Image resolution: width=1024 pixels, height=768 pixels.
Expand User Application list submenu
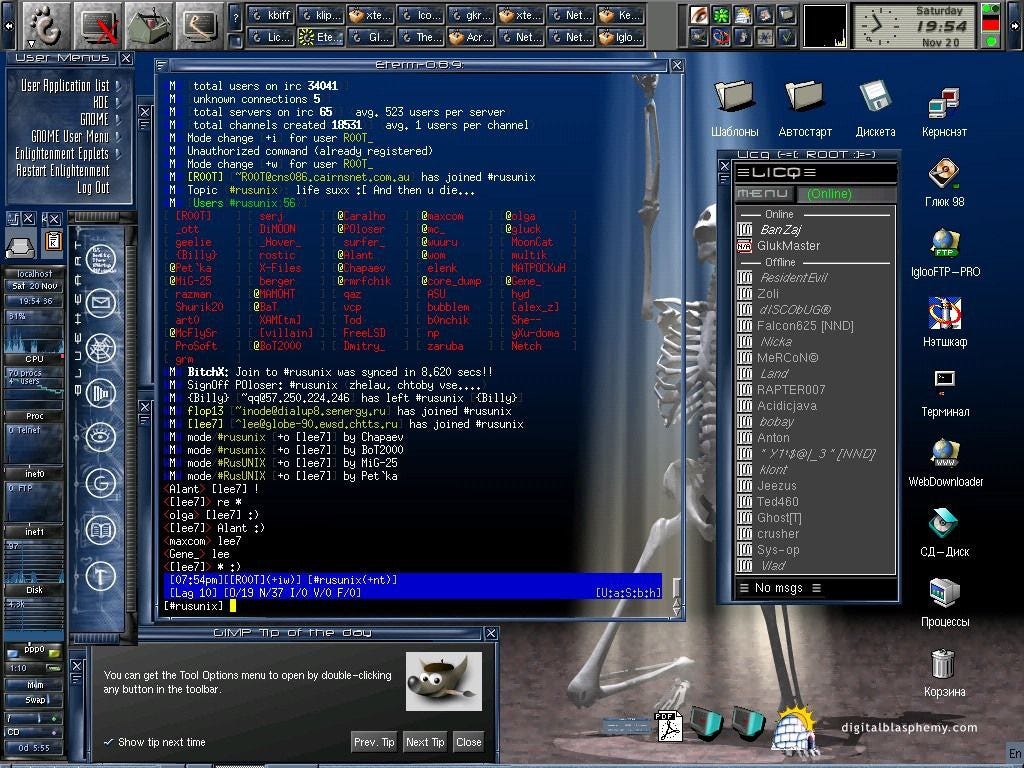[70, 86]
